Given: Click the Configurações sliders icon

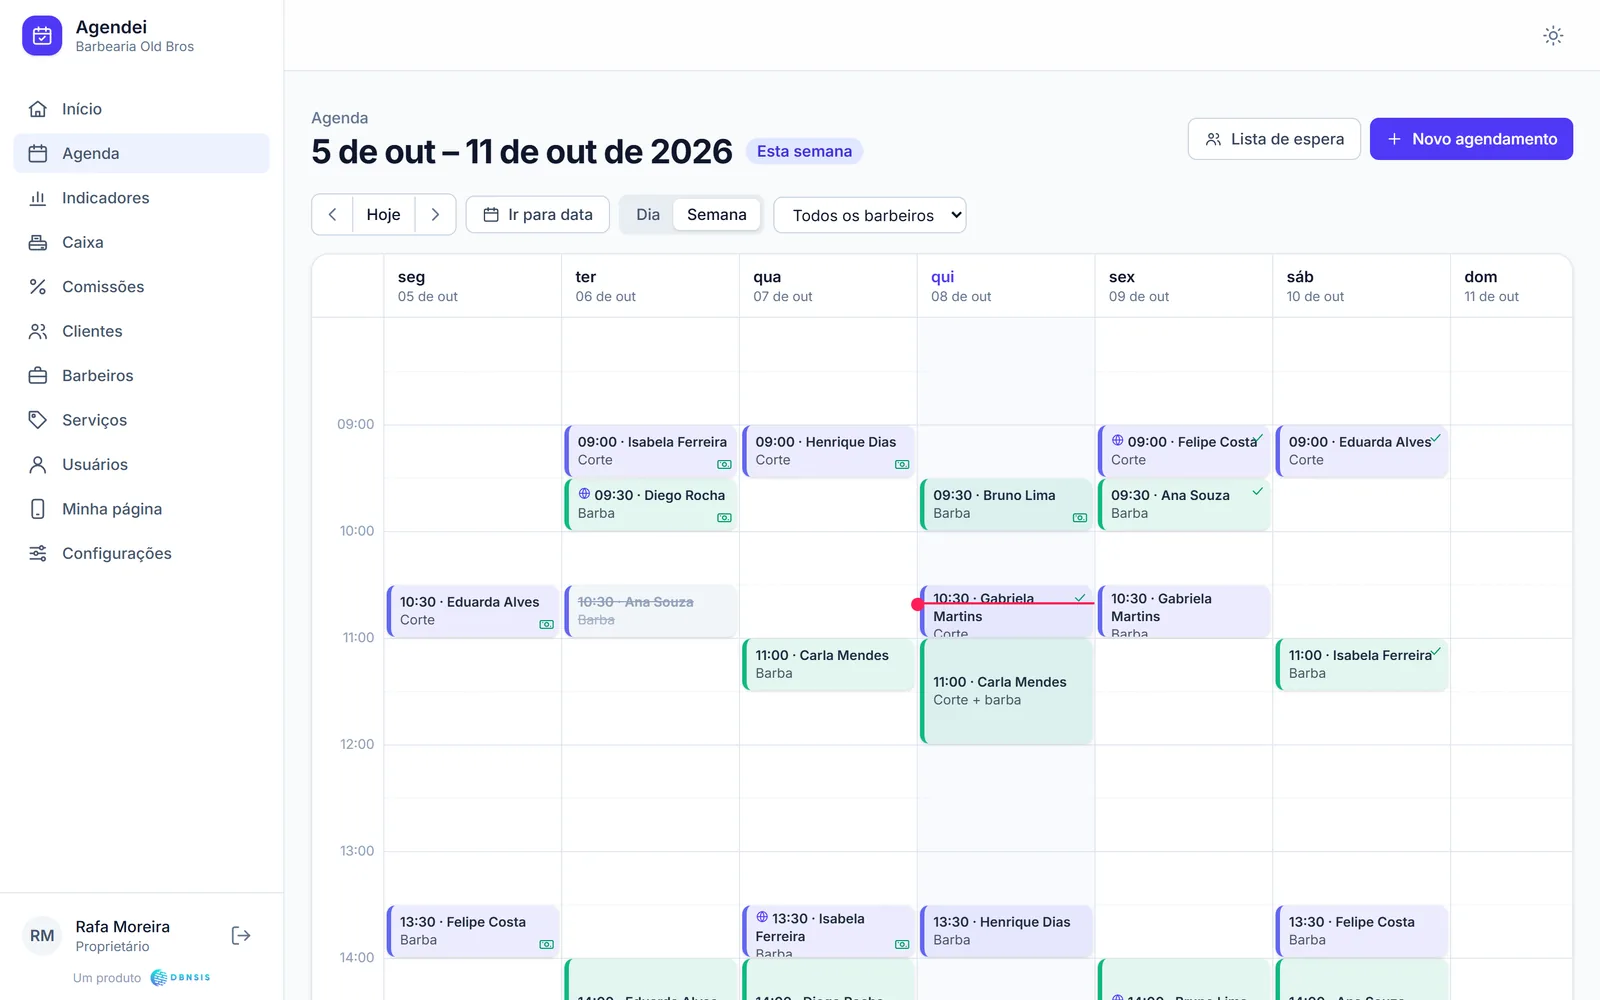Looking at the screenshot, I should pyautogui.click(x=38, y=554).
